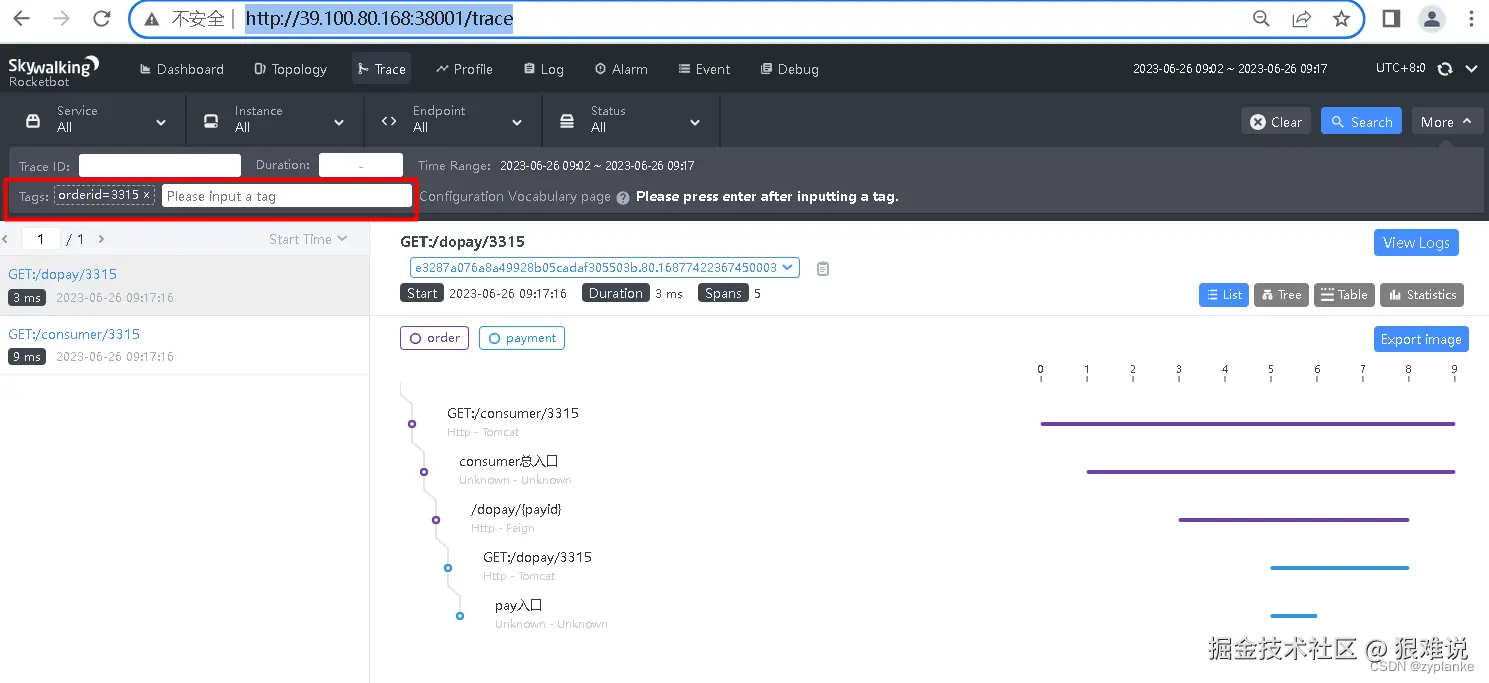Select the GET:/consumer/3315 trace entry

184,345
